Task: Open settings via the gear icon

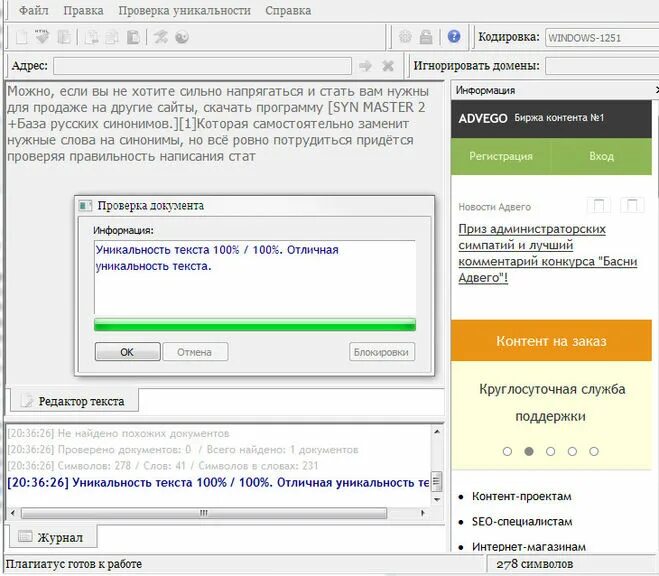Action: tap(405, 37)
